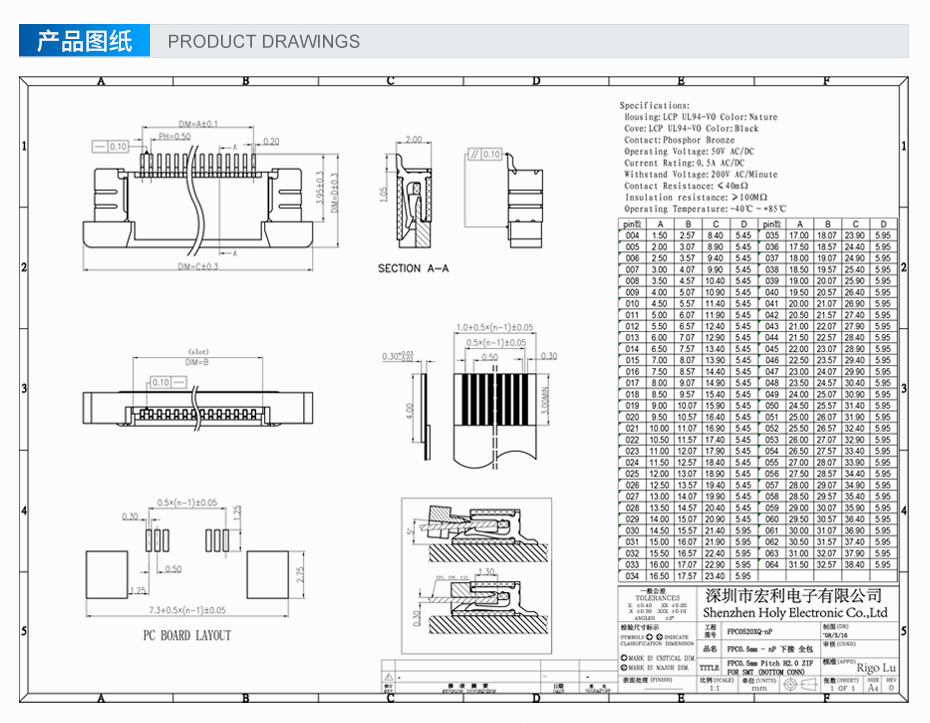Screen dimensions: 930x723
Task: Click the '08/5/16 date in title block
Action: (836, 635)
